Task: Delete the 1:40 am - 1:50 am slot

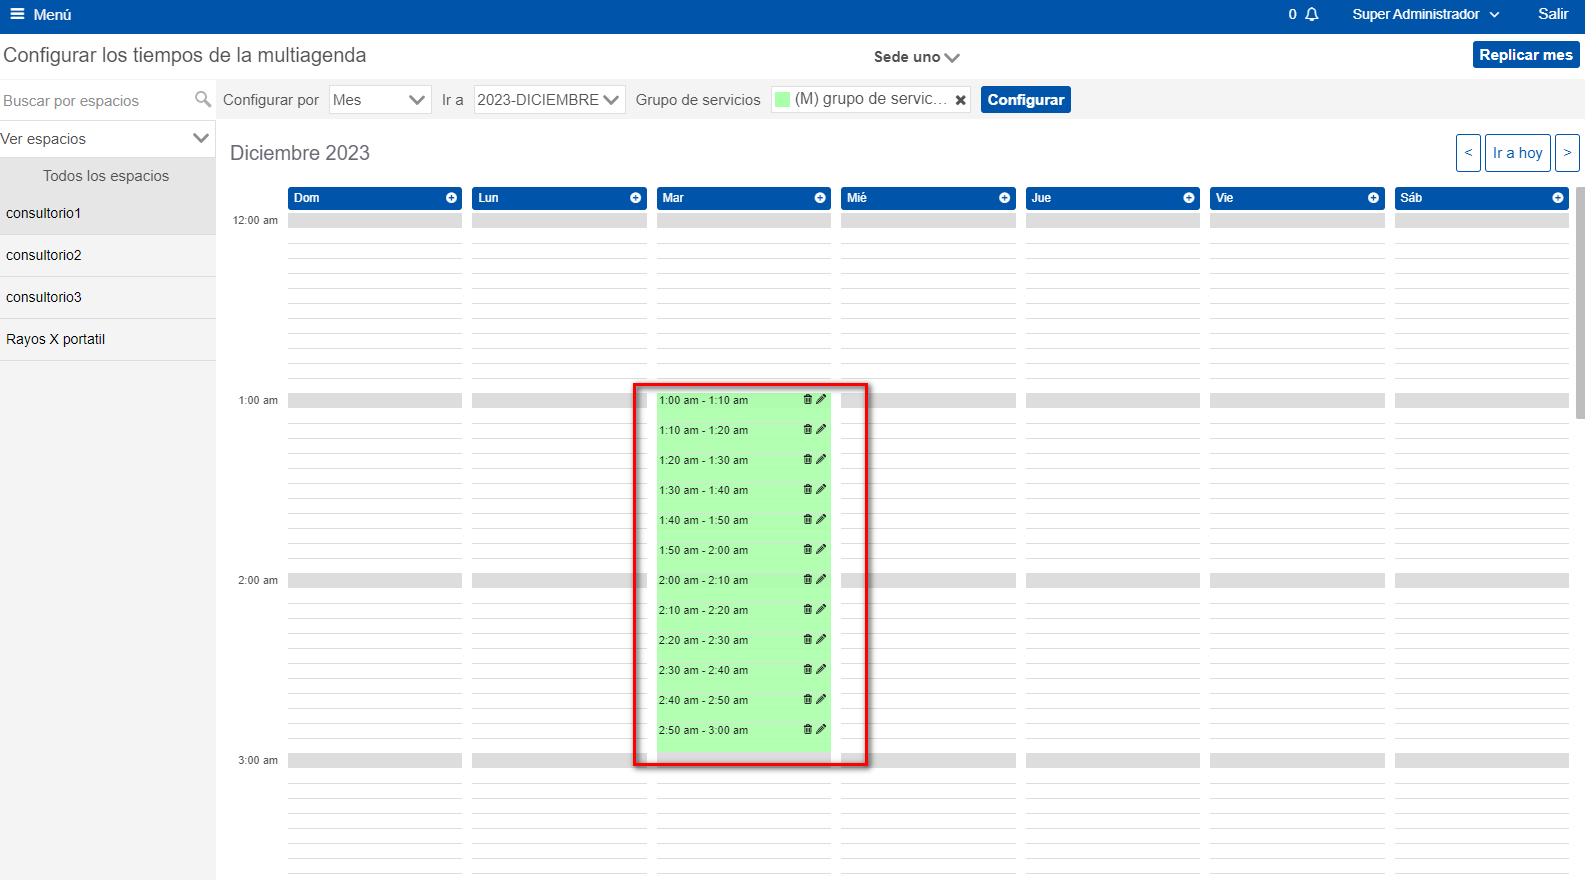Action: pos(808,519)
